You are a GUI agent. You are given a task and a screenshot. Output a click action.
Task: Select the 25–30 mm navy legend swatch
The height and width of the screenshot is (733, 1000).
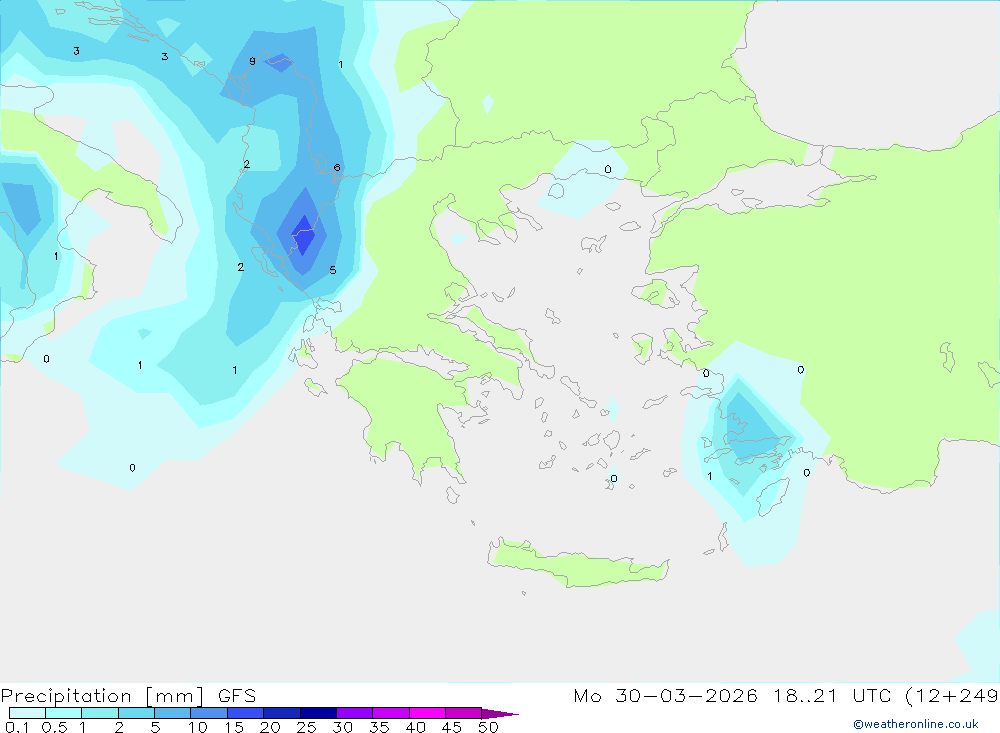(318, 713)
